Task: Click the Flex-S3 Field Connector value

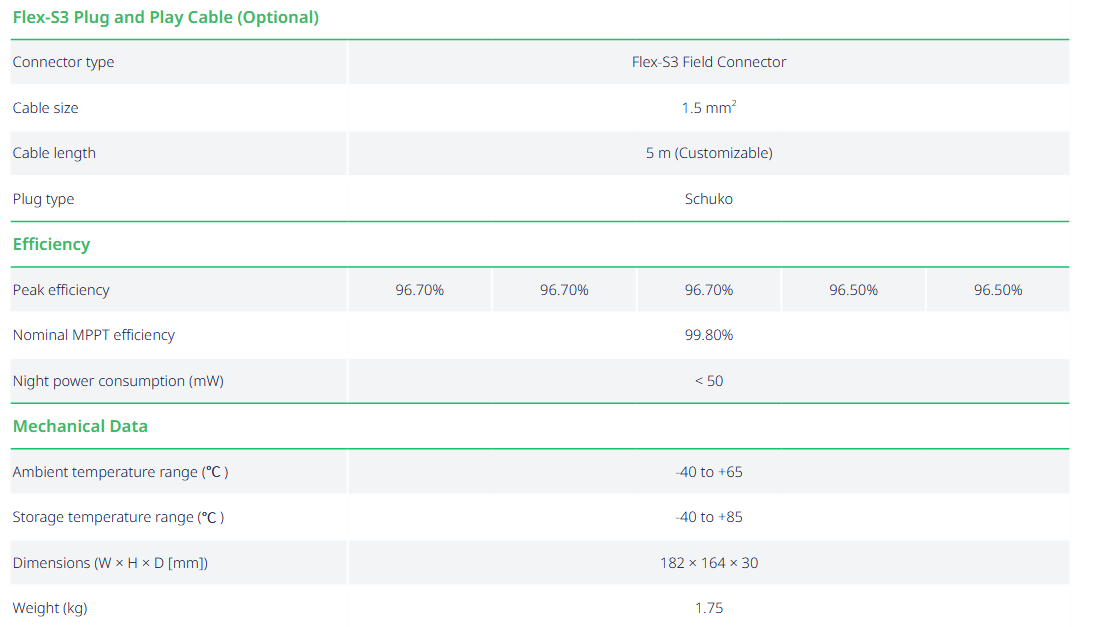Action: (708, 62)
